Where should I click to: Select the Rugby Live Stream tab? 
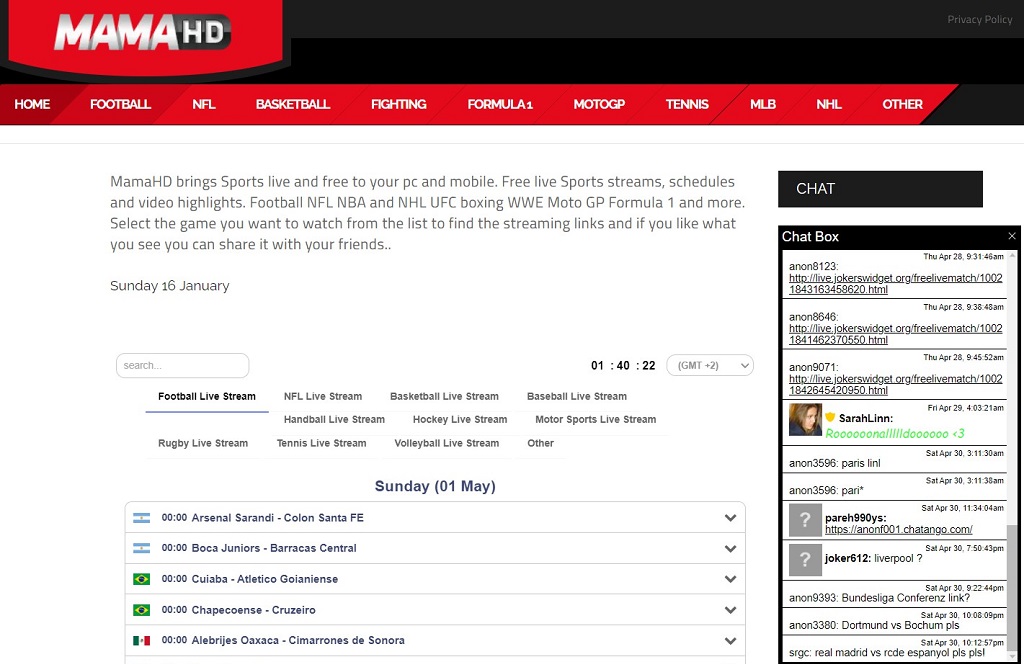coord(203,443)
